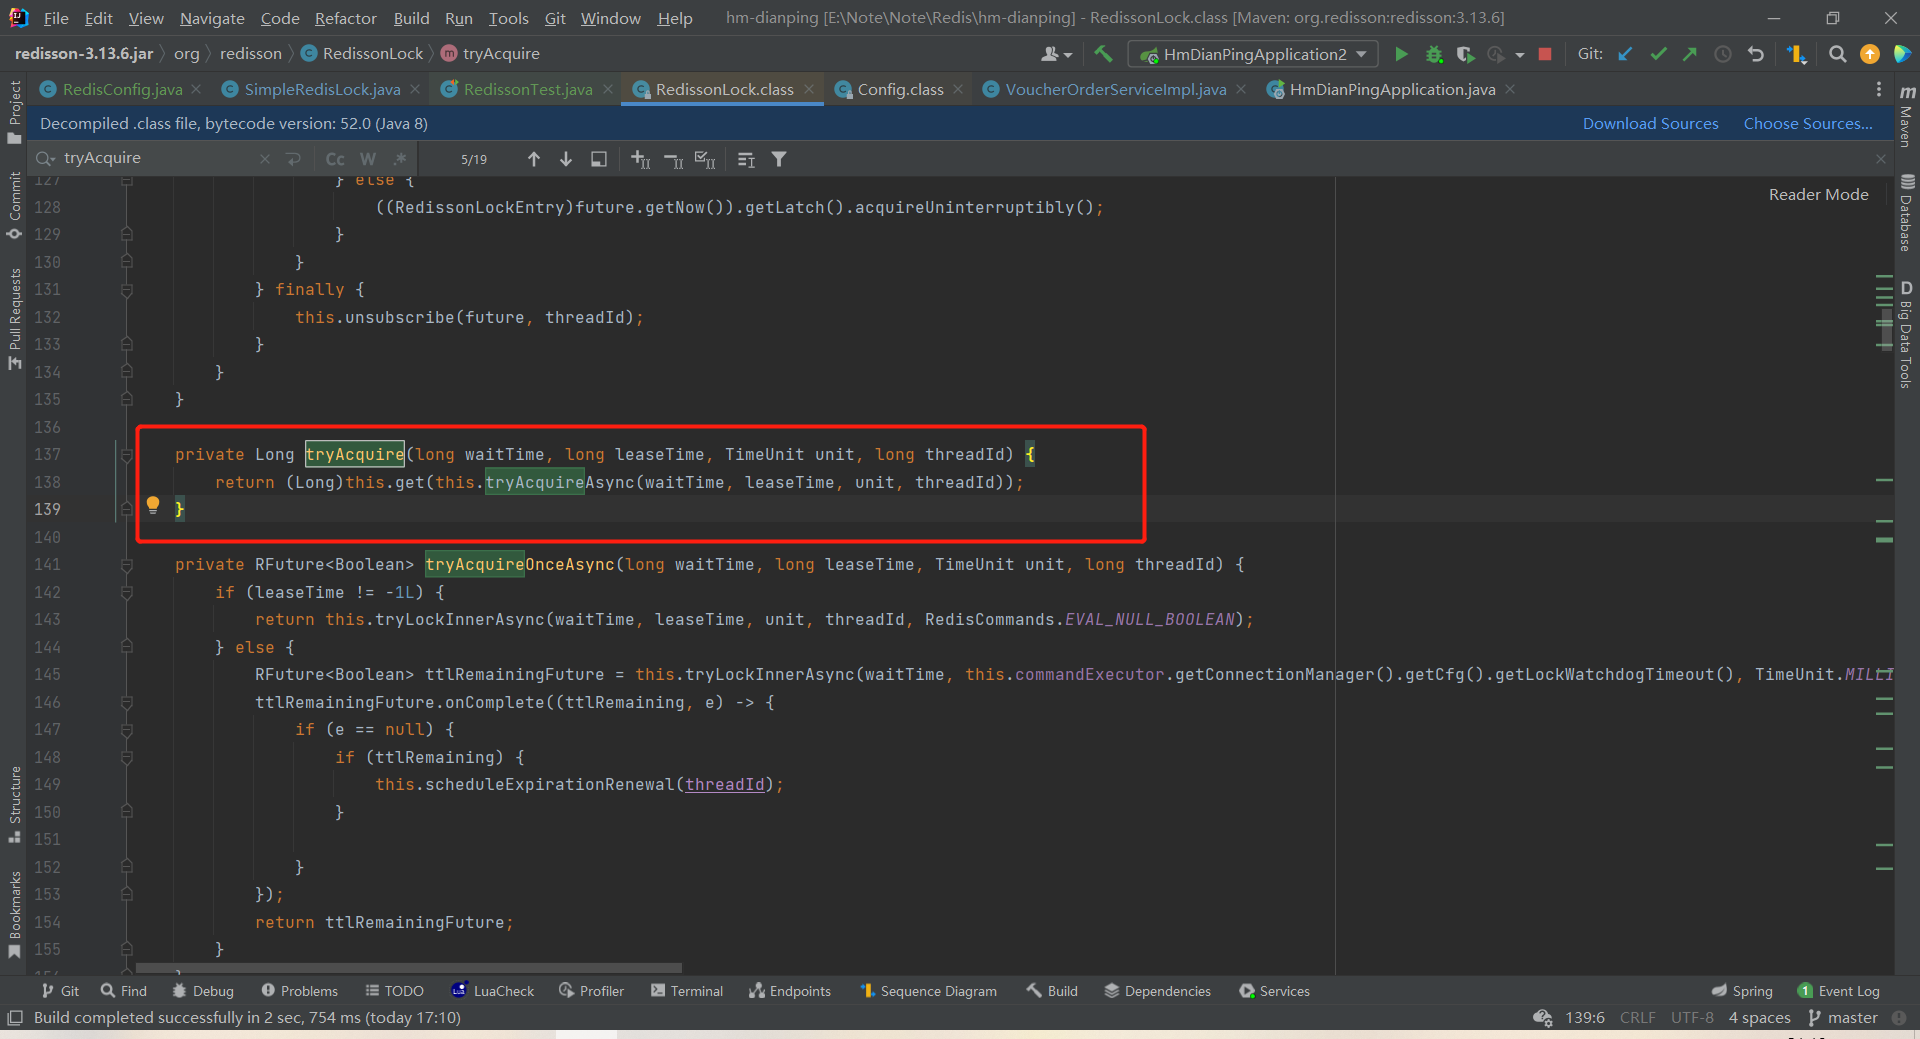Toggle multiline search mode icon
This screenshot has height=1039, width=1920.
[293, 159]
